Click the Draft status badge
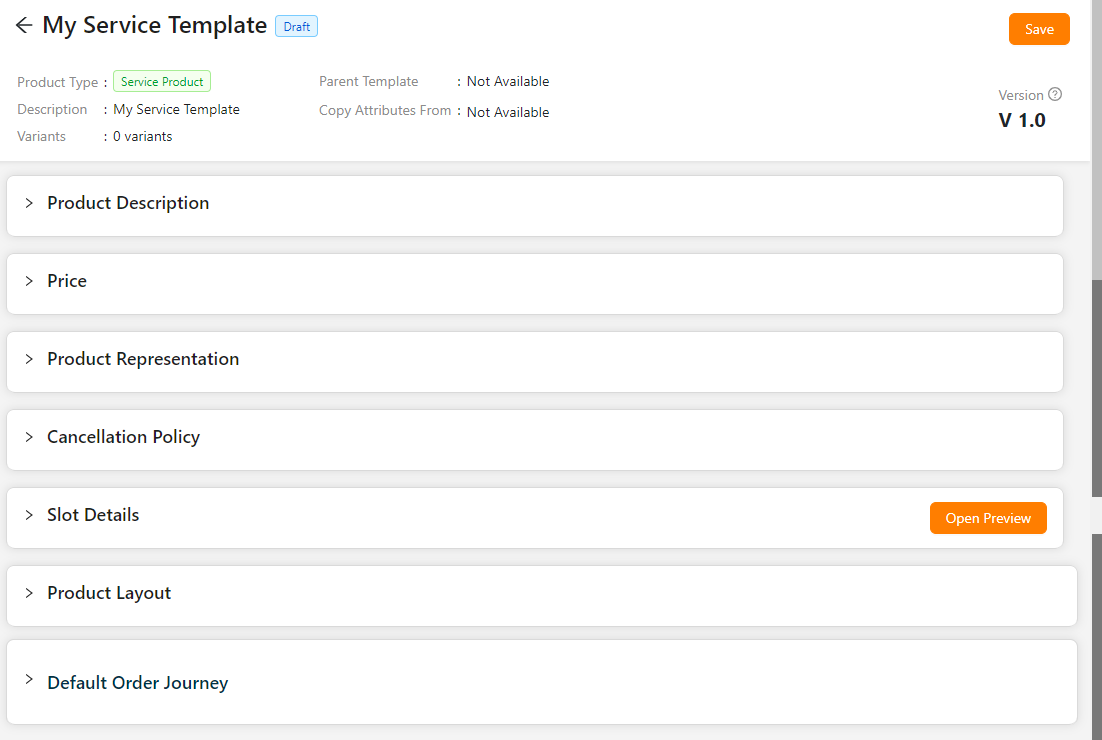Screen dimensions: 1102x740 (x=296, y=27)
